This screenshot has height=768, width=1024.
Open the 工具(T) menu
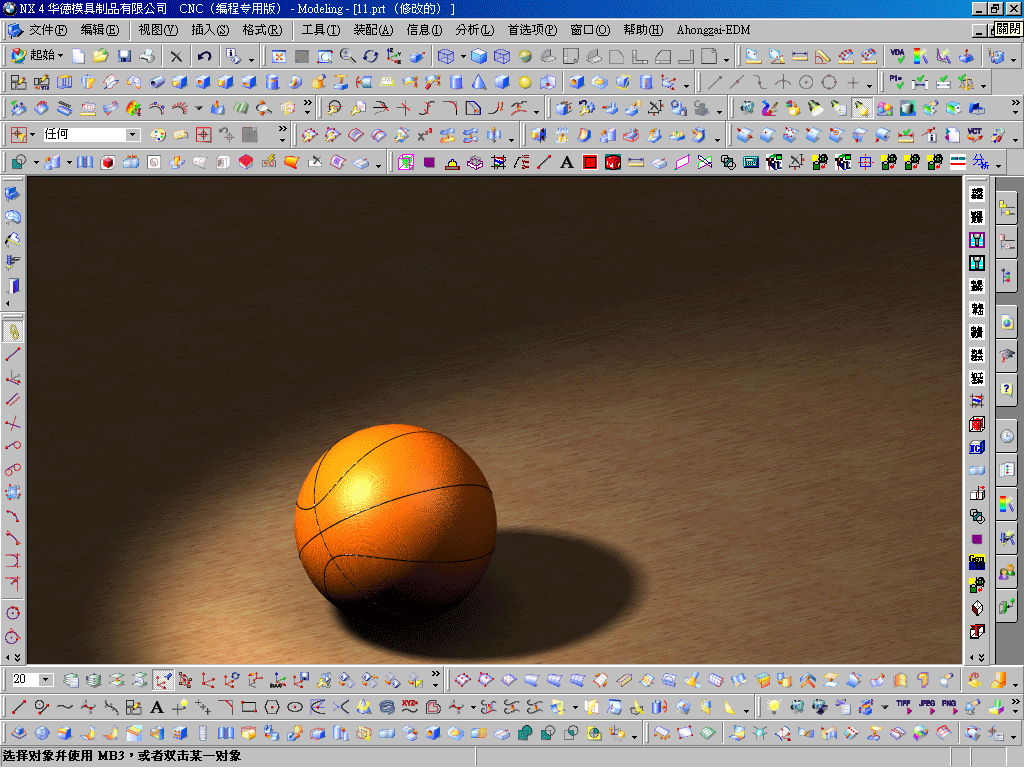(321, 30)
